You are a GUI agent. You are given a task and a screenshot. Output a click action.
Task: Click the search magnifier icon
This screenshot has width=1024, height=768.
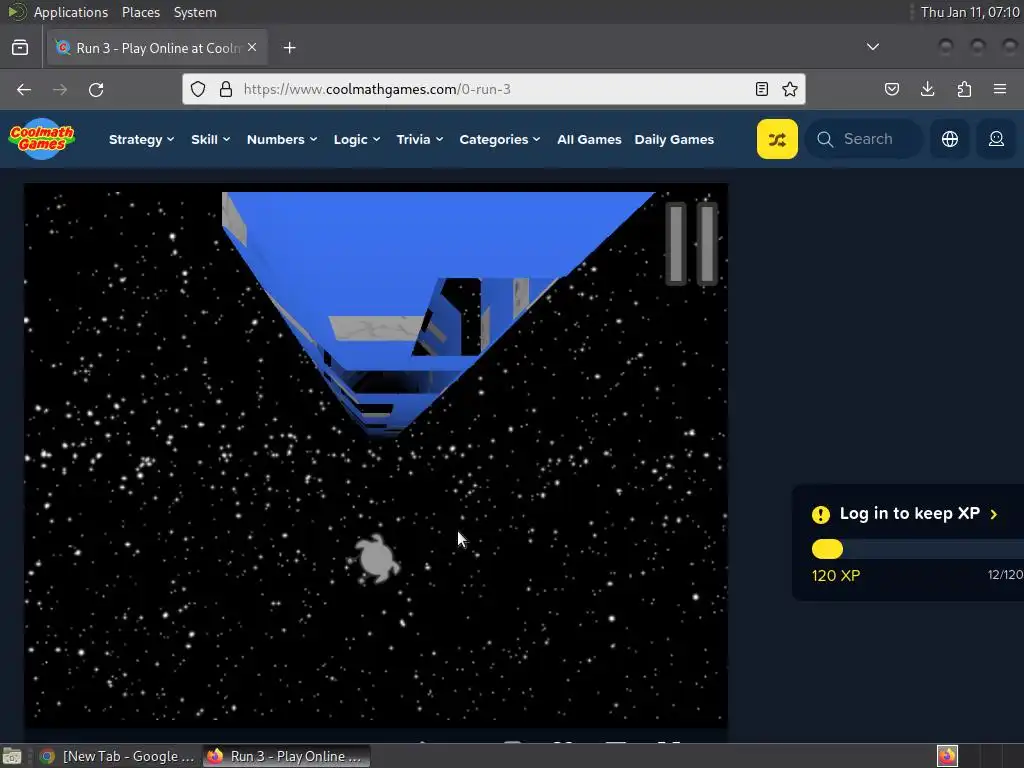pyautogui.click(x=825, y=139)
